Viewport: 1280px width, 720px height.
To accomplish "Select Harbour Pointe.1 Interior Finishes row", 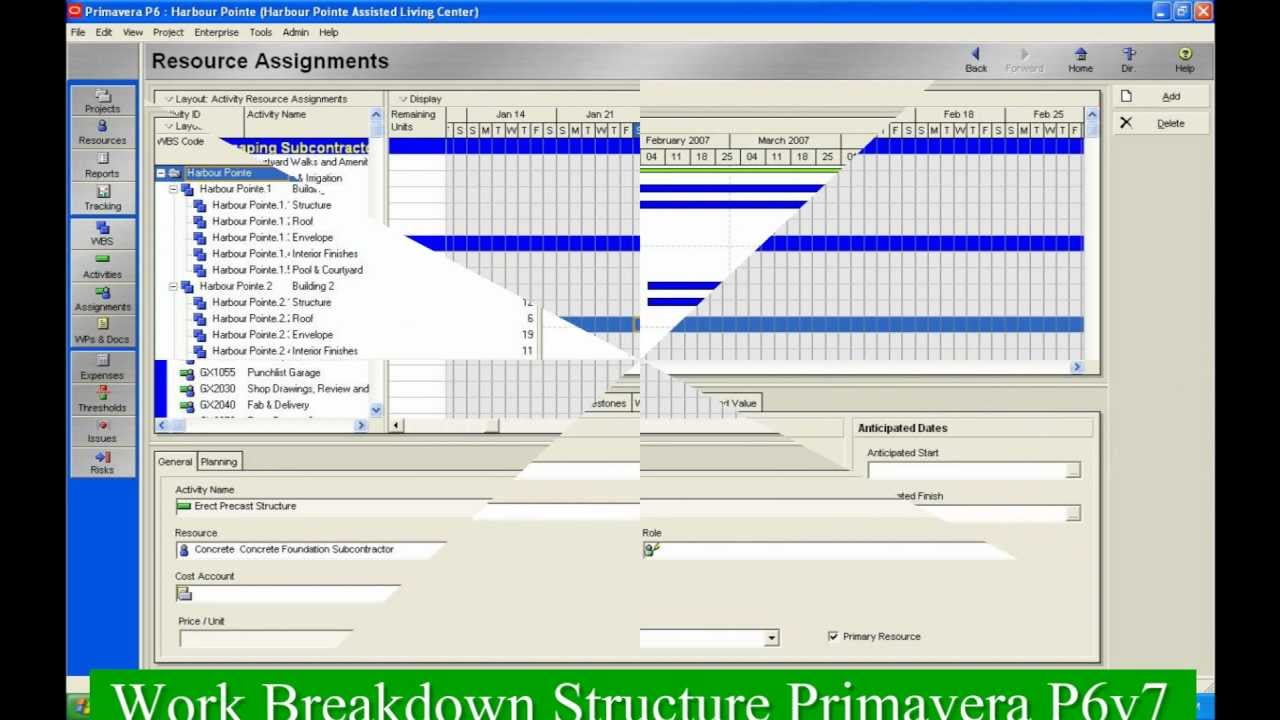I will point(271,254).
